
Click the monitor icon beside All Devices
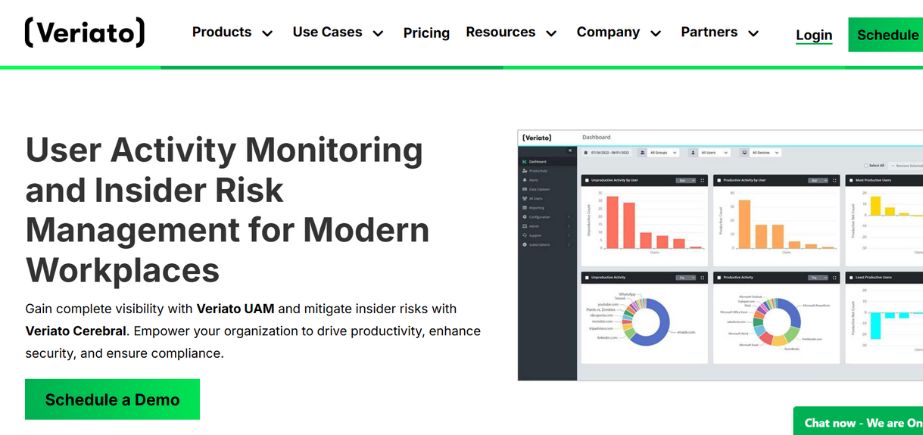pyautogui.click(x=745, y=152)
